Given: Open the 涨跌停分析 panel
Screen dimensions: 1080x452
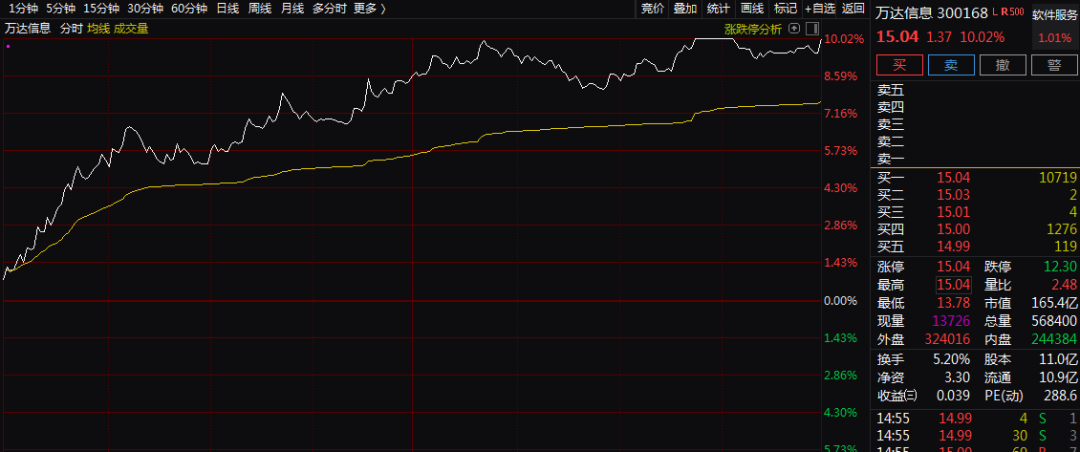Looking at the screenshot, I should (x=752, y=28).
